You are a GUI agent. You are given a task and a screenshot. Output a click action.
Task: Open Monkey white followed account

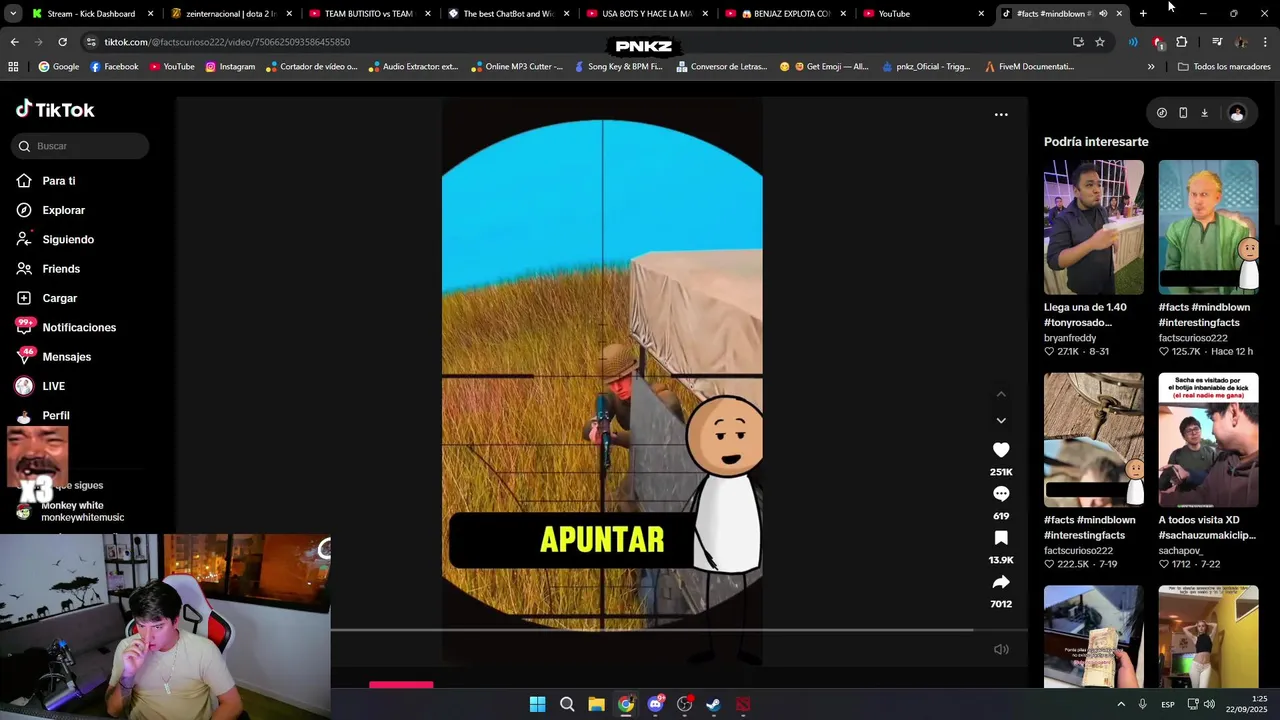pos(70,511)
